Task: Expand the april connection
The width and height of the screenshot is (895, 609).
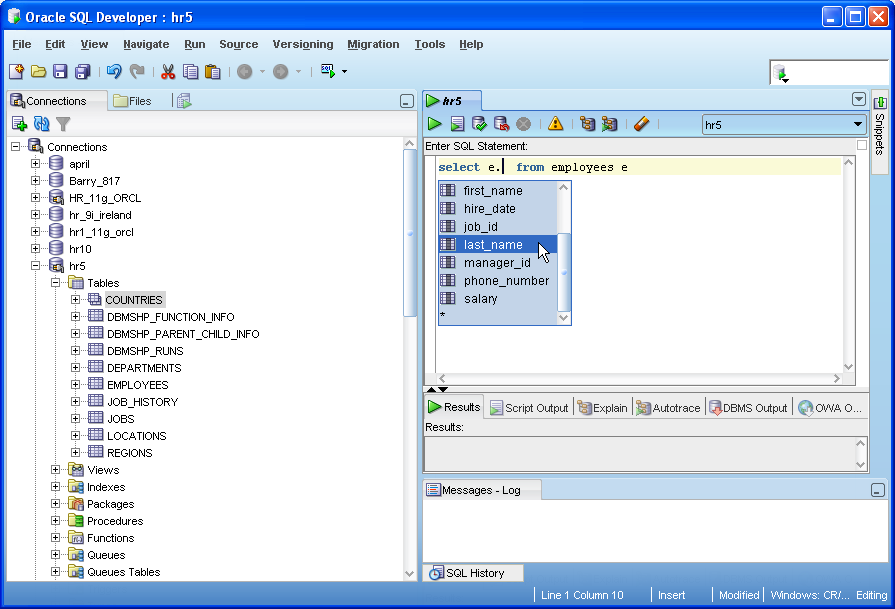Action: coord(35,164)
